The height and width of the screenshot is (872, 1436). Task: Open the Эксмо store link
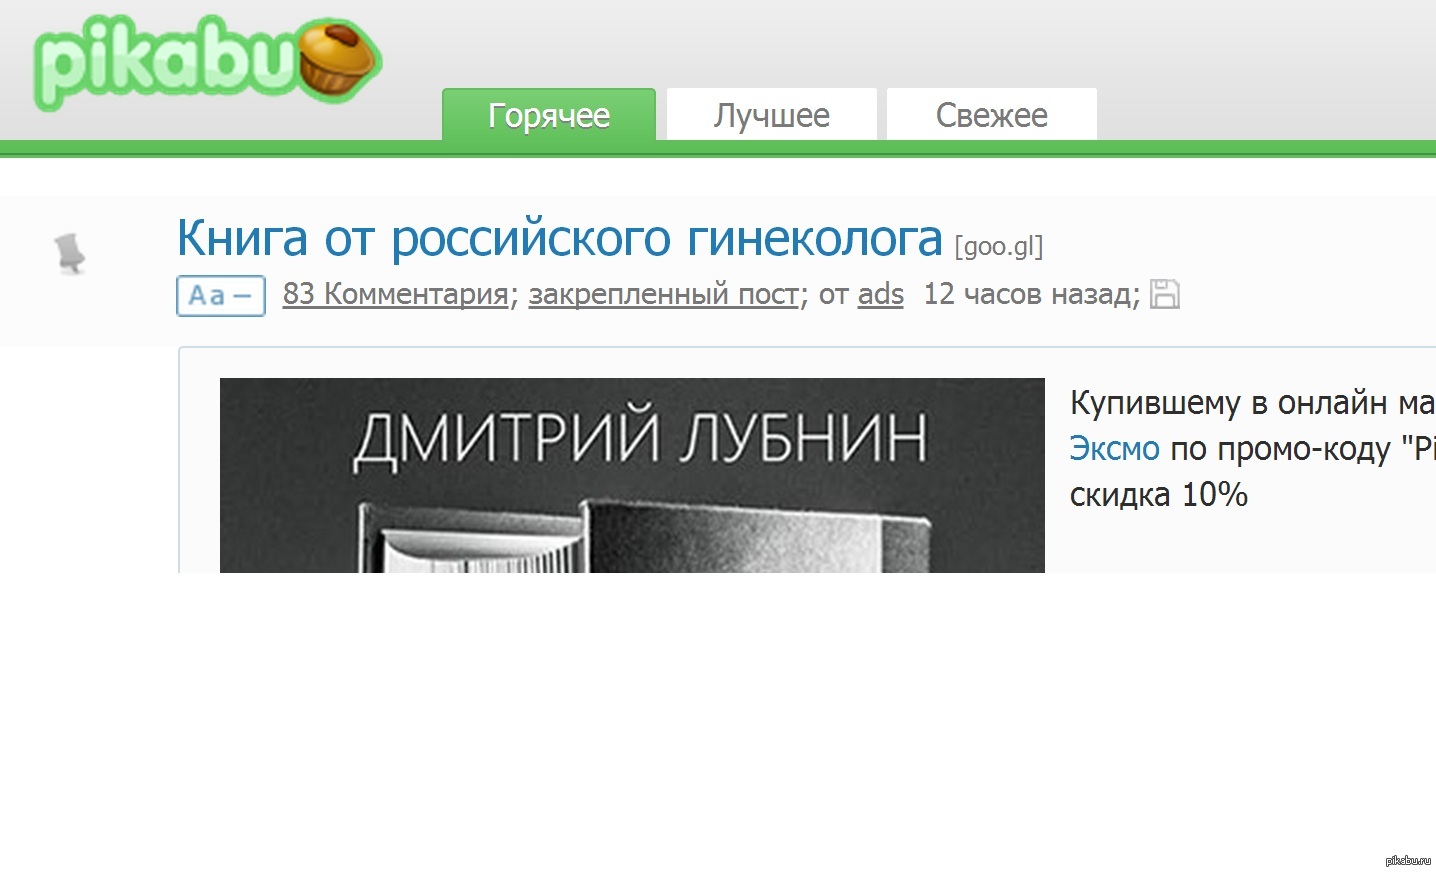pyautogui.click(x=1114, y=448)
